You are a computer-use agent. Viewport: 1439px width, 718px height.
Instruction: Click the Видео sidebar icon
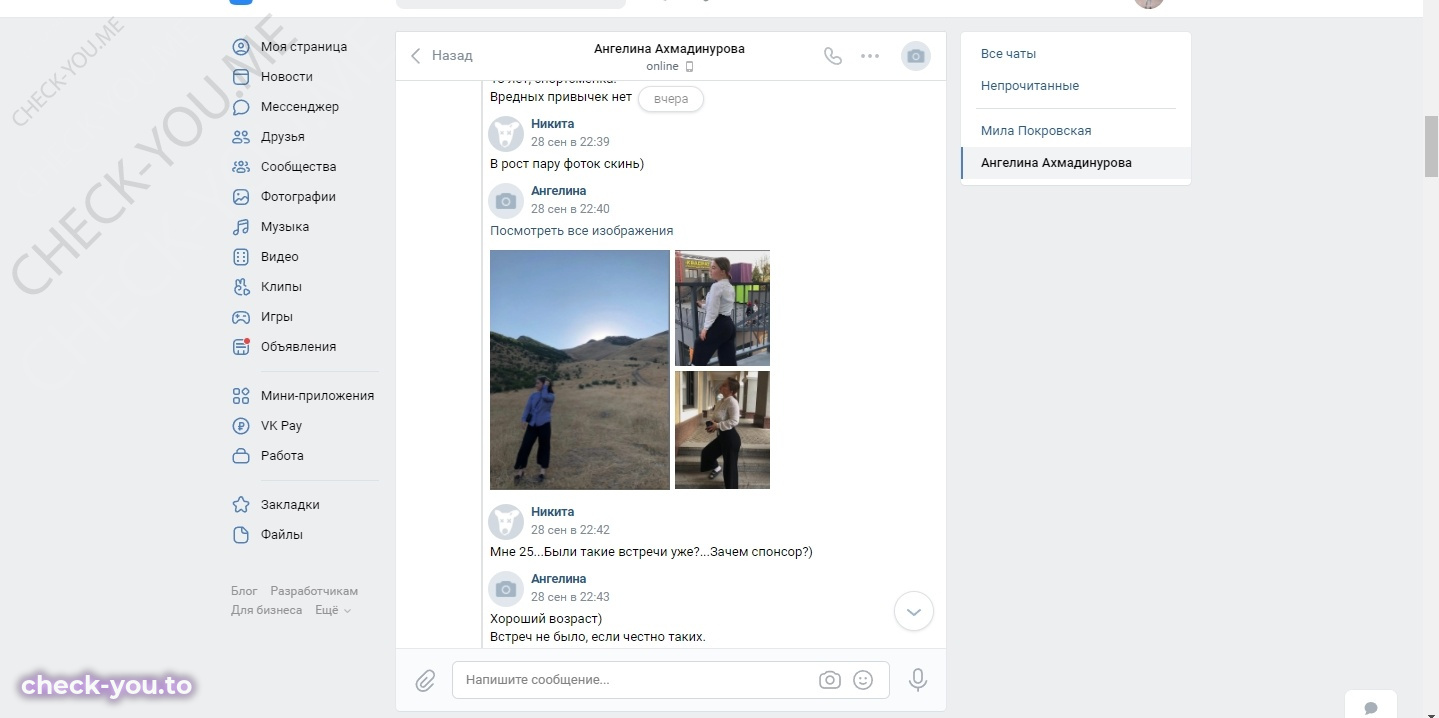tap(240, 257)
